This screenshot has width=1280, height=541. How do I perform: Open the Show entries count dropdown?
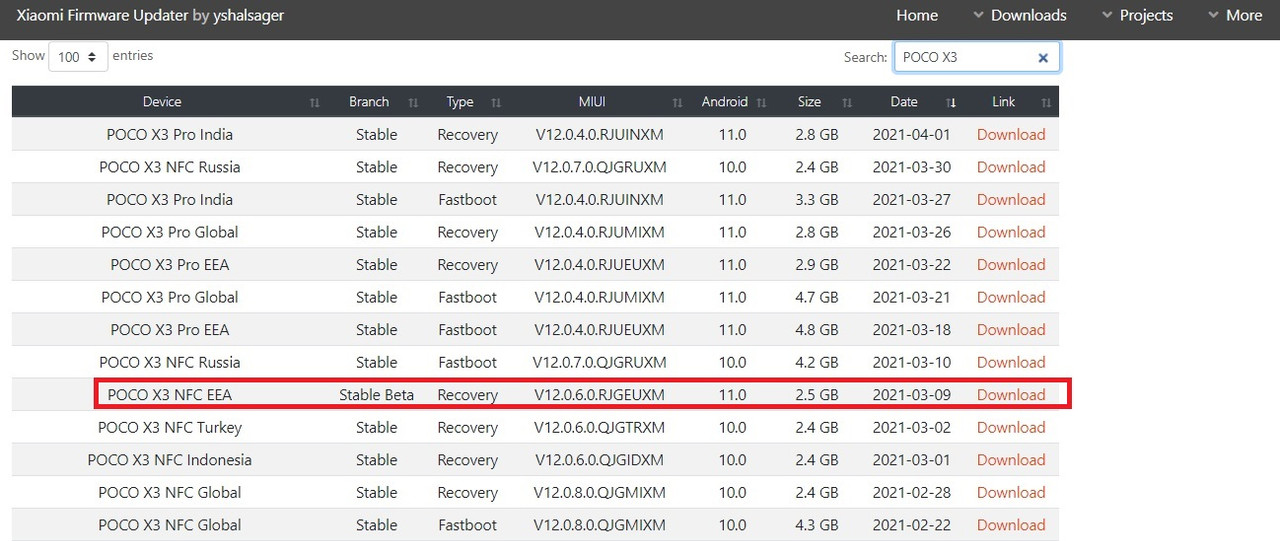(x=78, y=57)
